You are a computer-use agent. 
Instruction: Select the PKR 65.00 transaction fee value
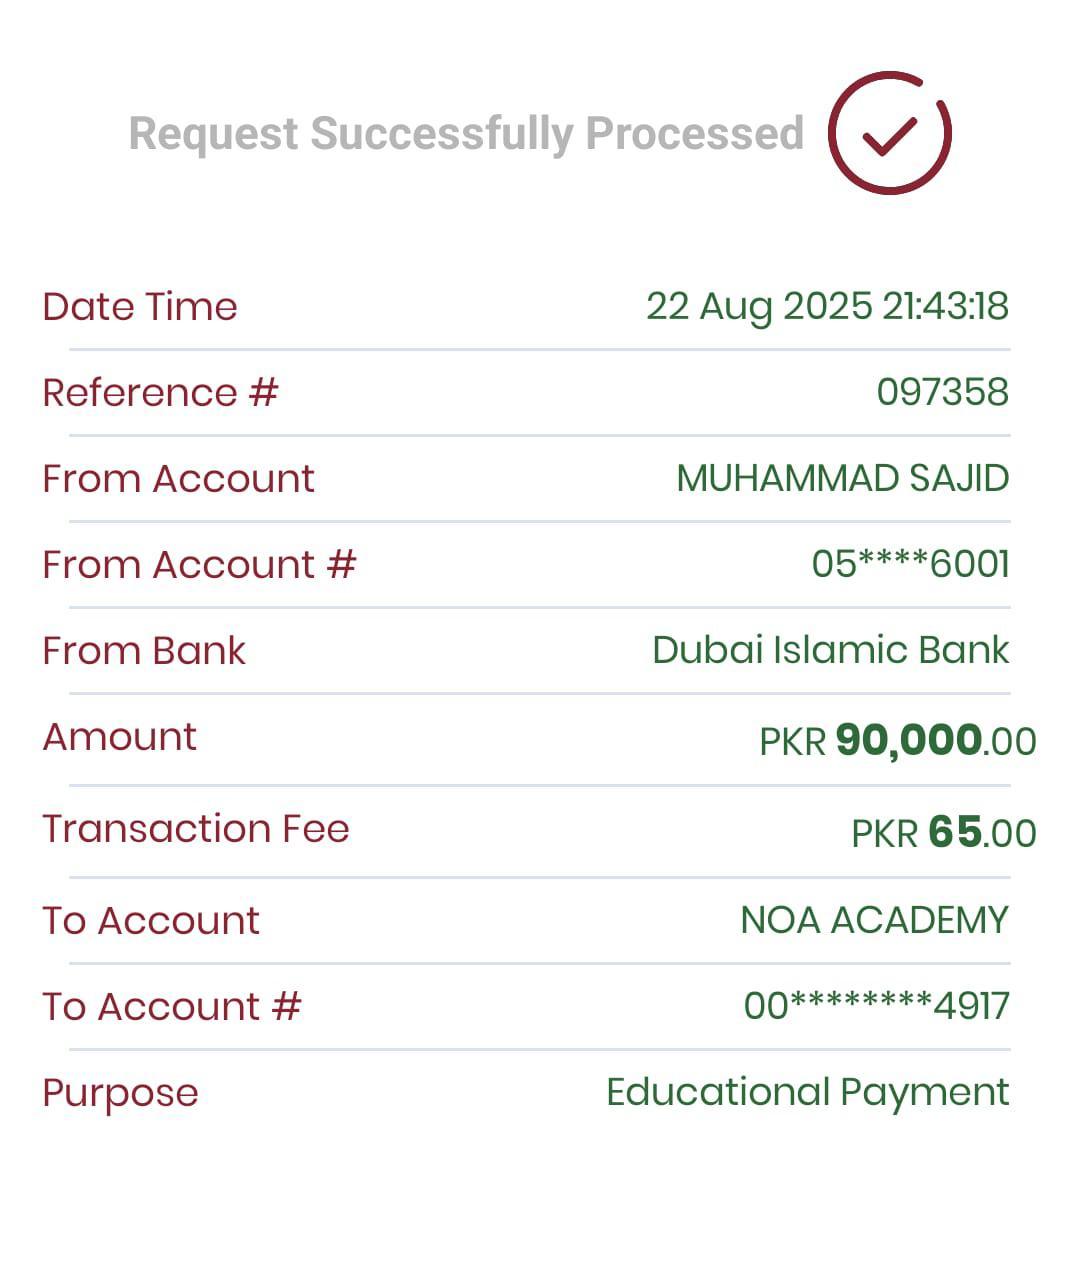click(x=943, y=832)
